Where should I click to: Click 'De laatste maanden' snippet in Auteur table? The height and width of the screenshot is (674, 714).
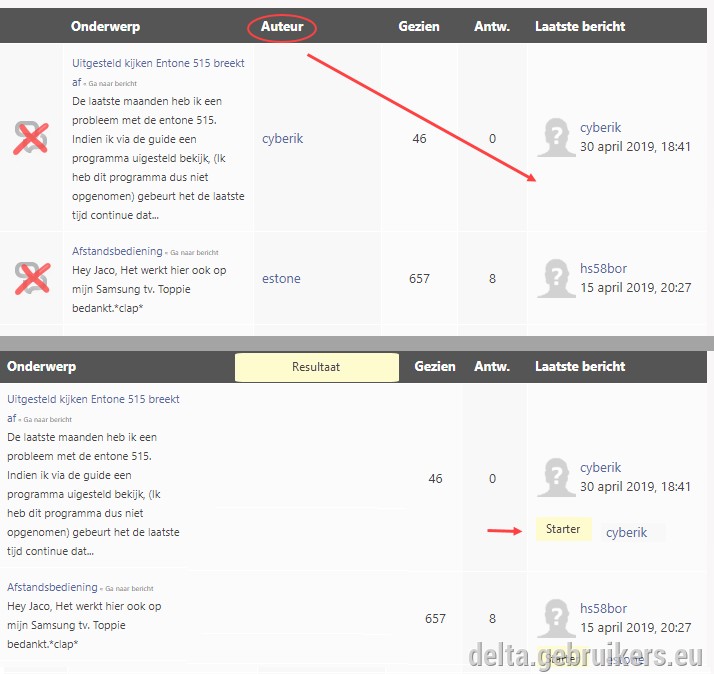tap(158, 158)
